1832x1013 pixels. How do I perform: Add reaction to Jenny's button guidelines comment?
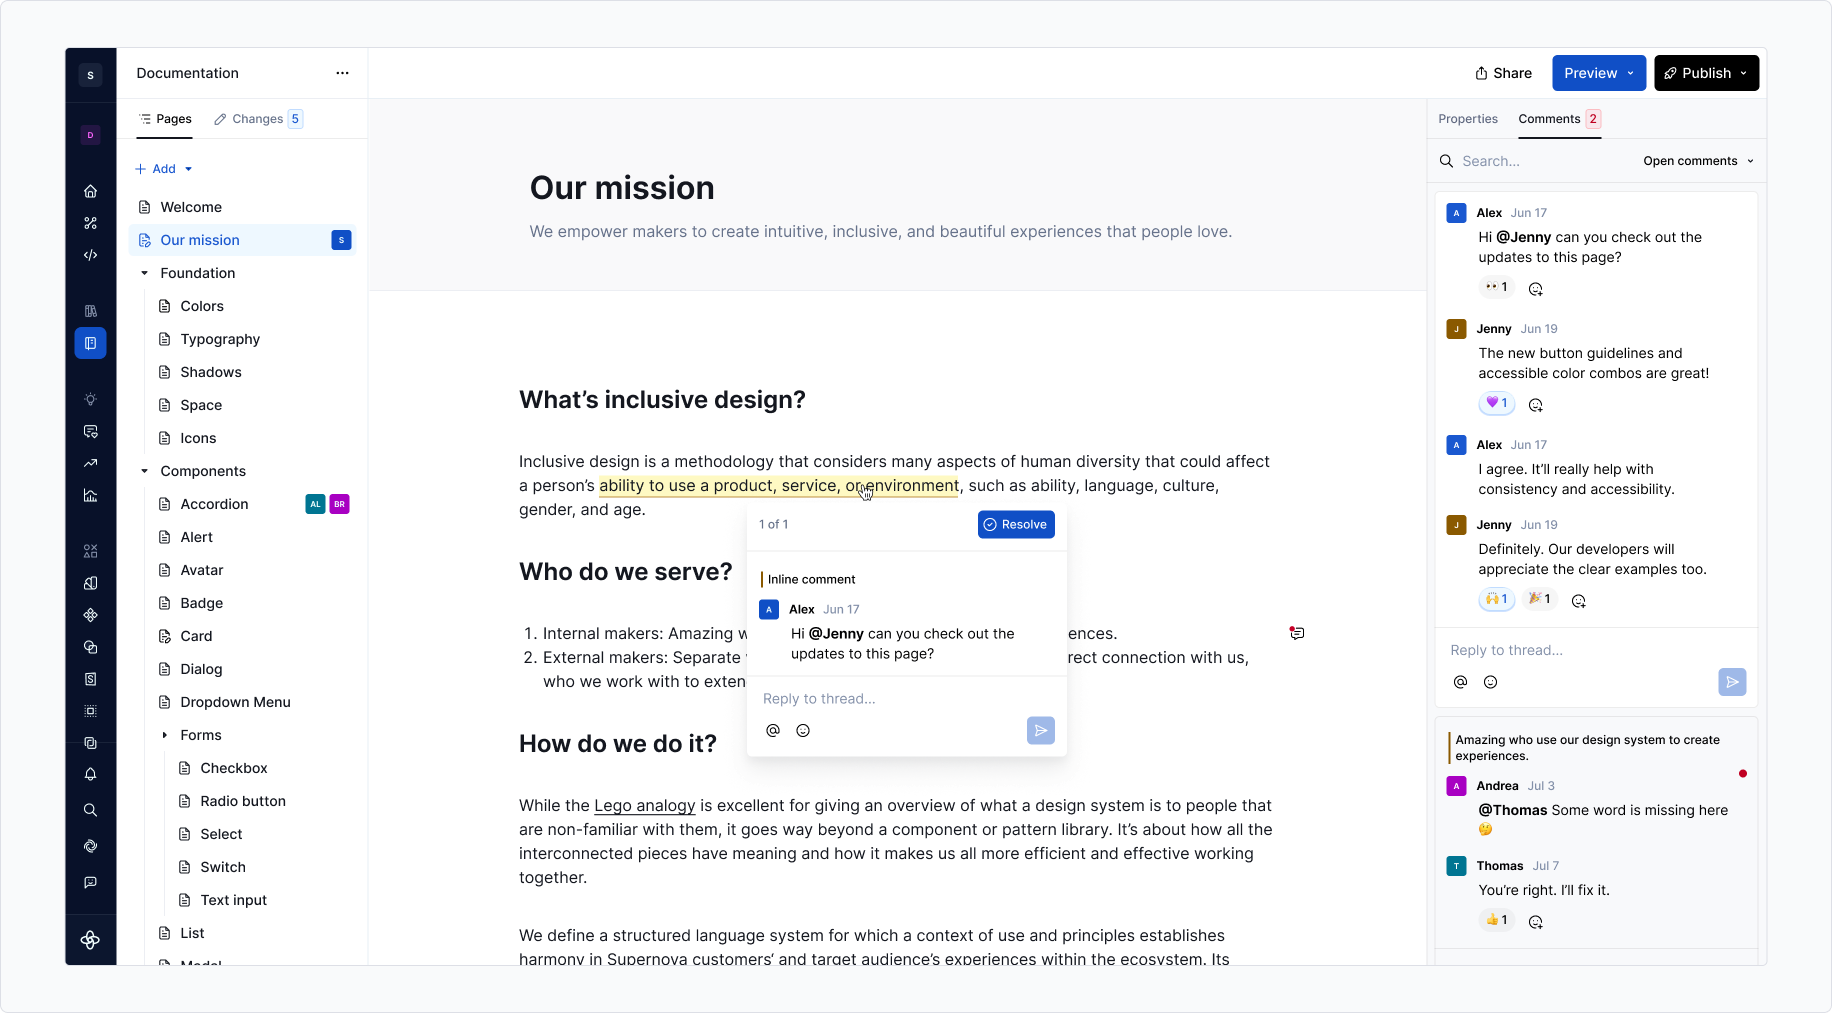(x=1536, y=405)
